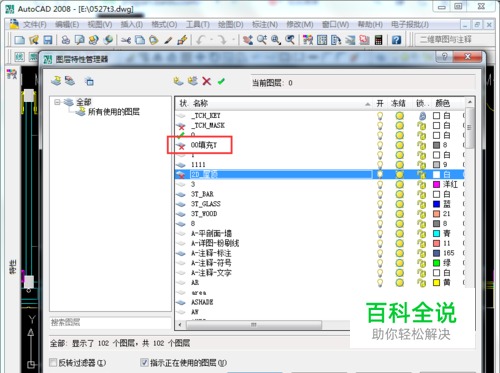Click the New drawing icon in toolbar
Viewport: 500px width, 373px height.
(20, 40)
